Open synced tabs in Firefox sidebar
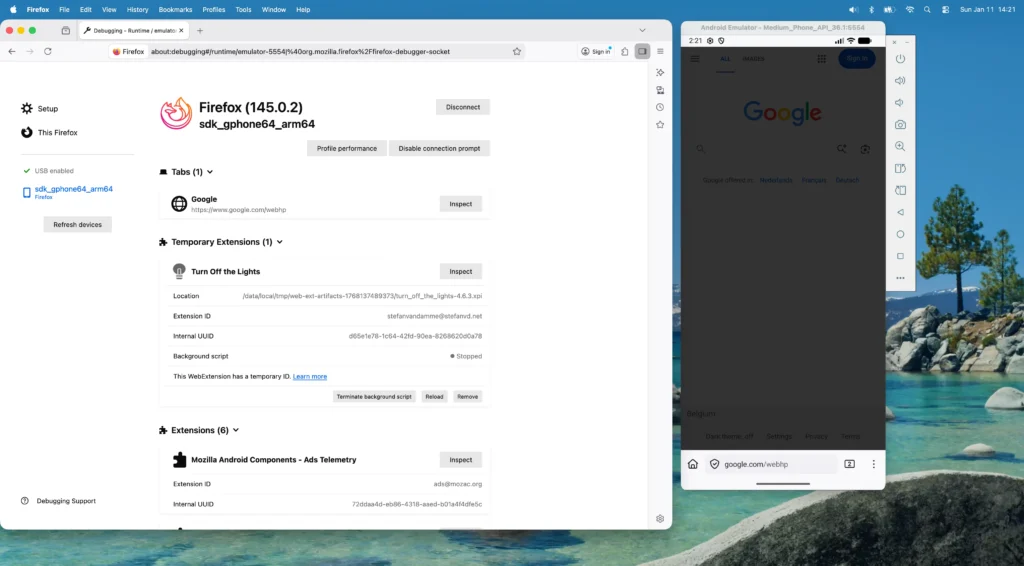 pyautogui.click(x=660, y=90)
